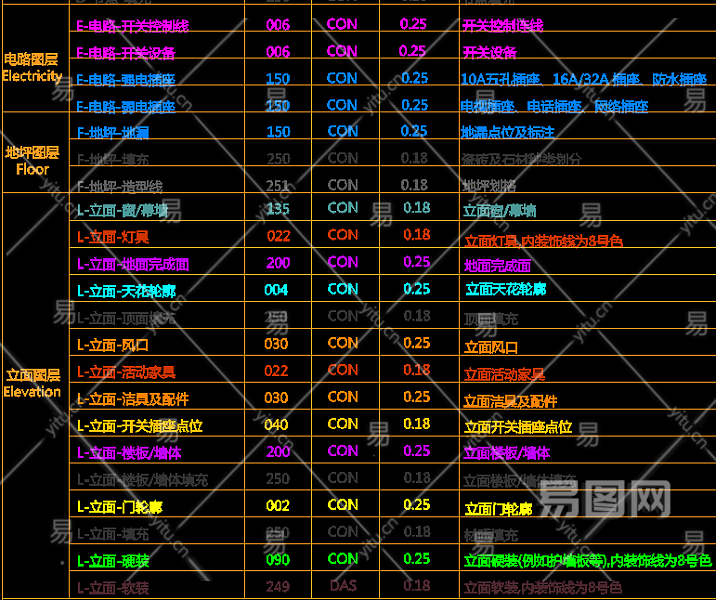Image resolution: width=716 pixels, height=600 pixels.
Task: Select the description '立面天花轮廓'
Action: [506, 289]
